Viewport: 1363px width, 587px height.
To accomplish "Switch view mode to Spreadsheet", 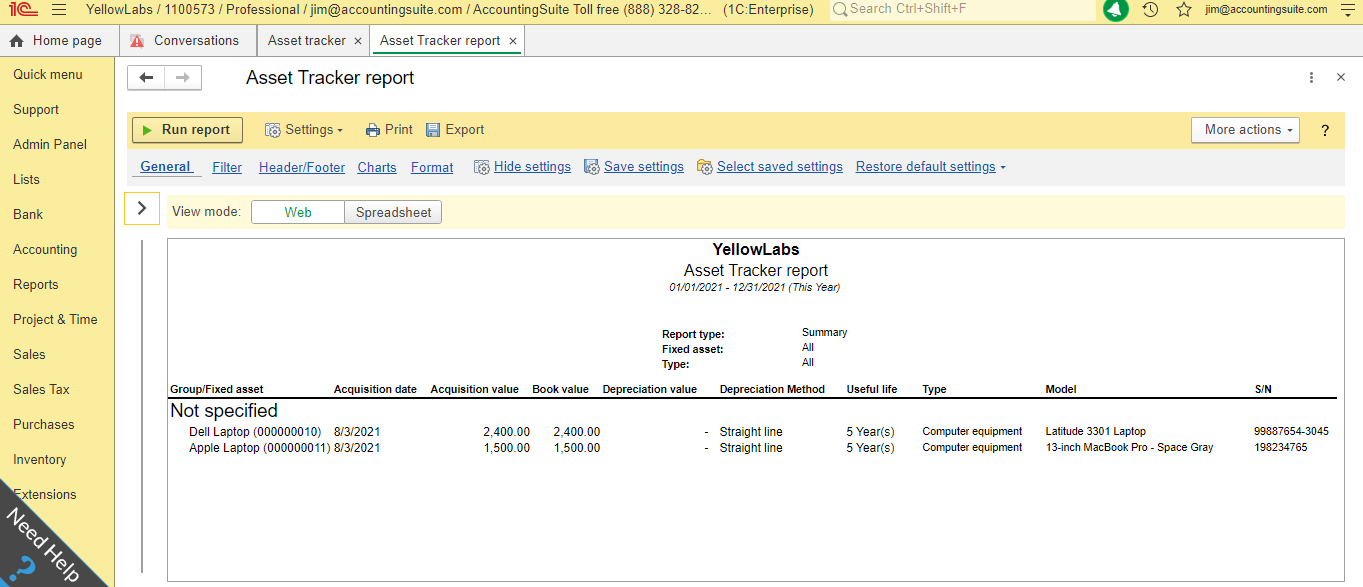I will pos(393,212).
